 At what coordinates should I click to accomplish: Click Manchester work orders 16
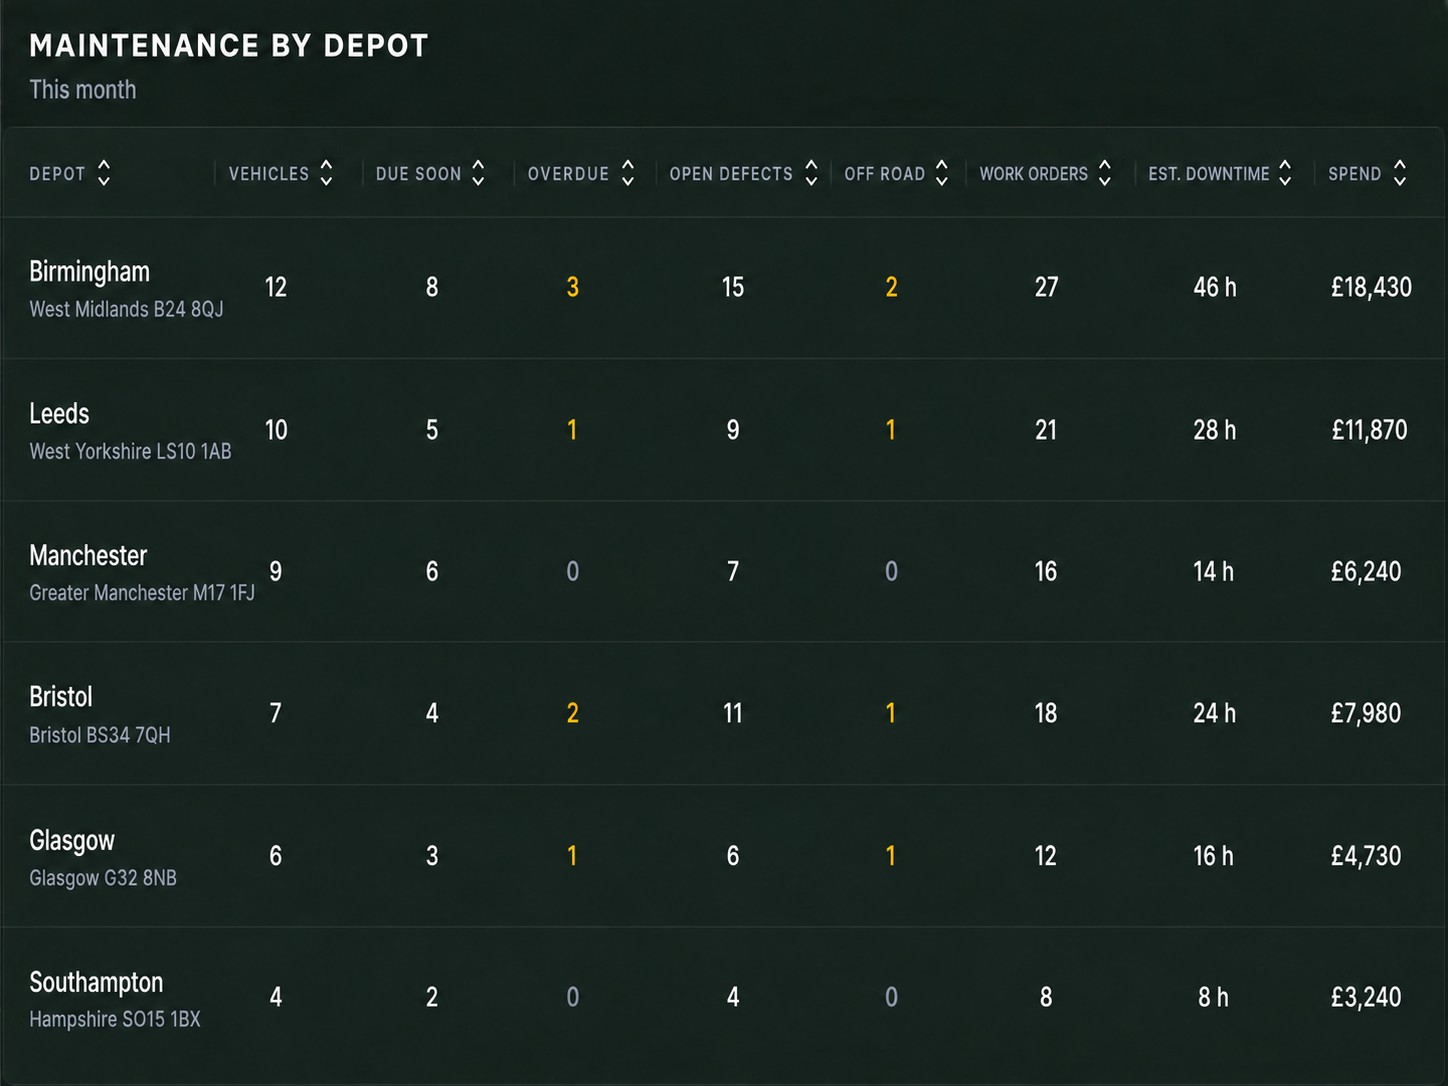click(1046, 572)
